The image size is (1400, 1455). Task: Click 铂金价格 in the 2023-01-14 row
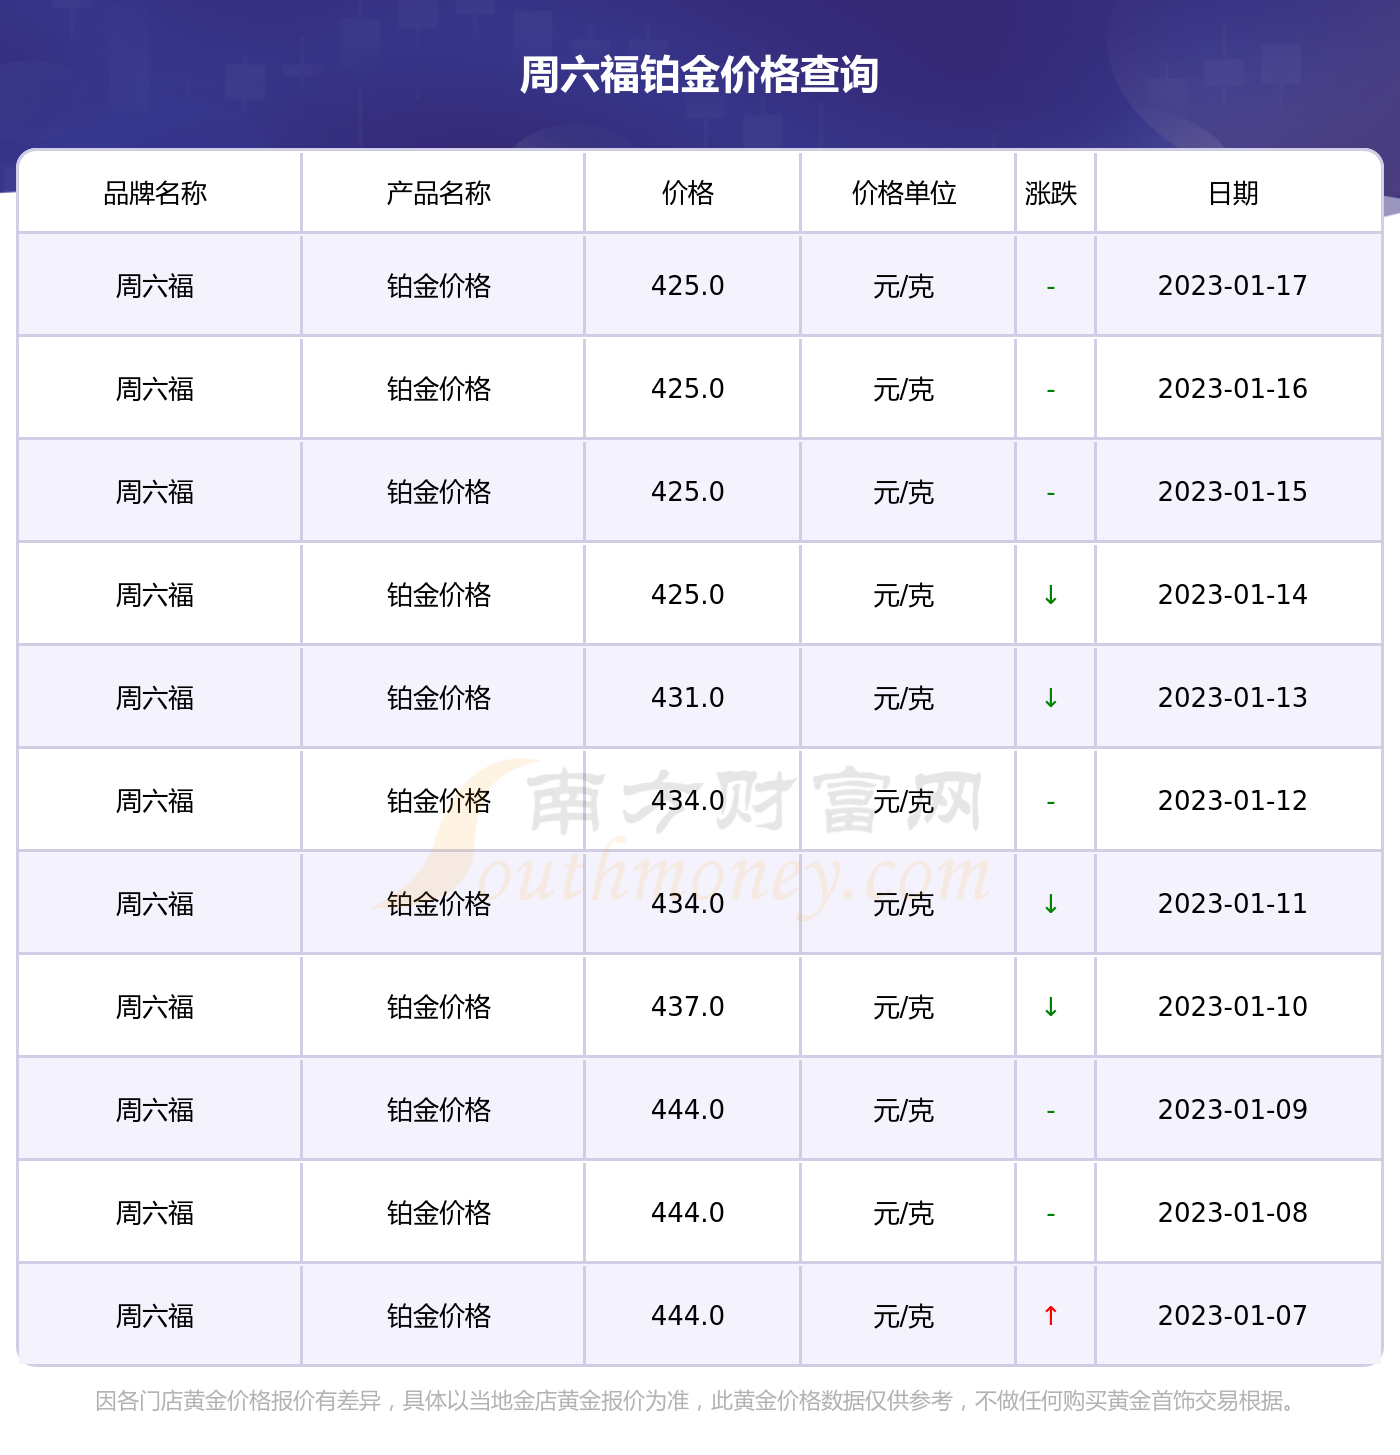coord(439,595)
